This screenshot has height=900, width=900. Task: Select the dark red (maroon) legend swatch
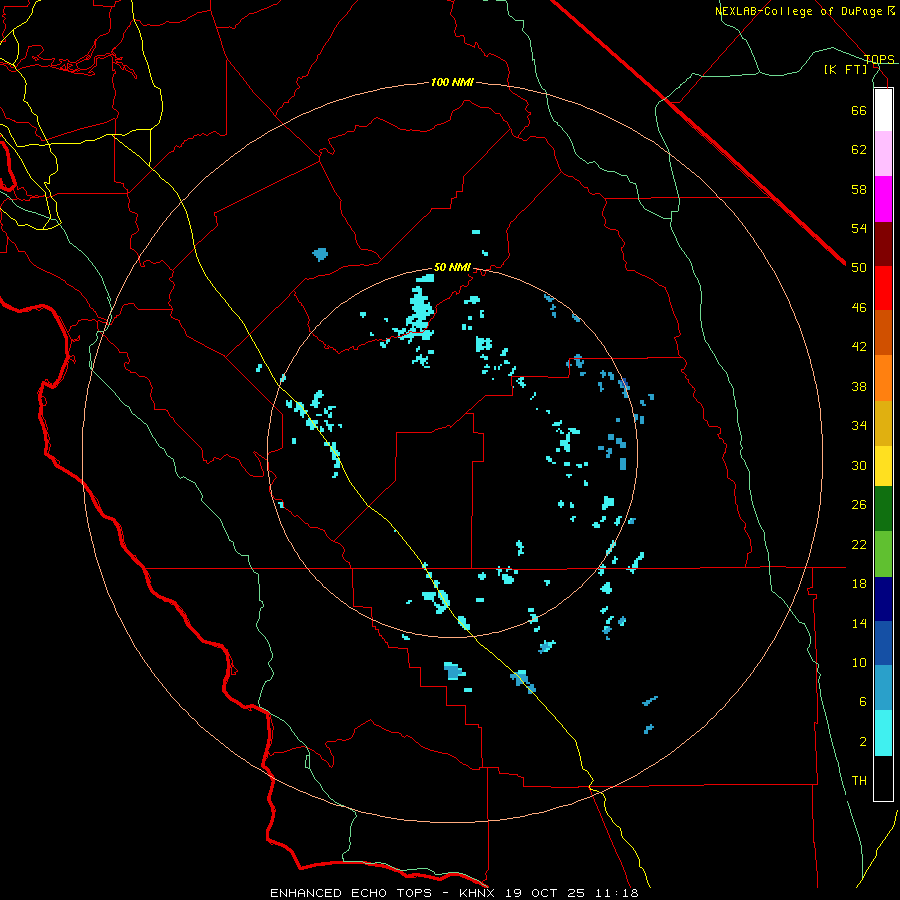(x=883, y=245)
